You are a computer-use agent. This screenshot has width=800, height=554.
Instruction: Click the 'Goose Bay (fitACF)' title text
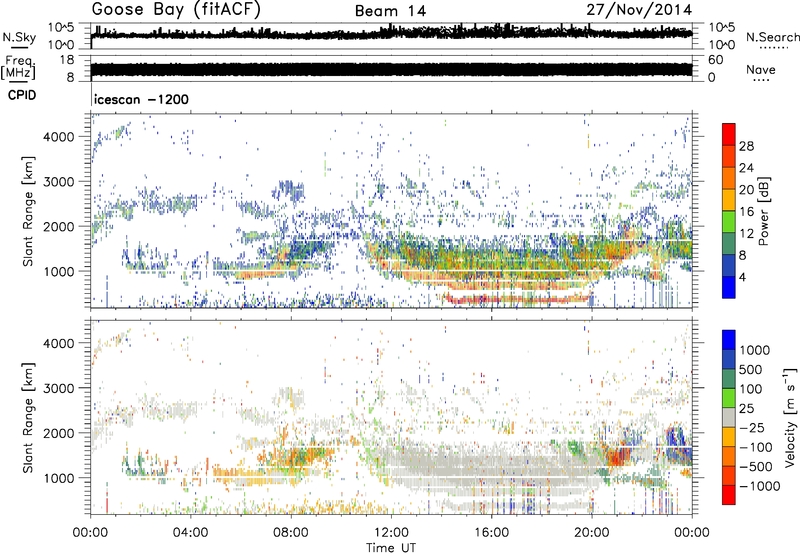176,10
